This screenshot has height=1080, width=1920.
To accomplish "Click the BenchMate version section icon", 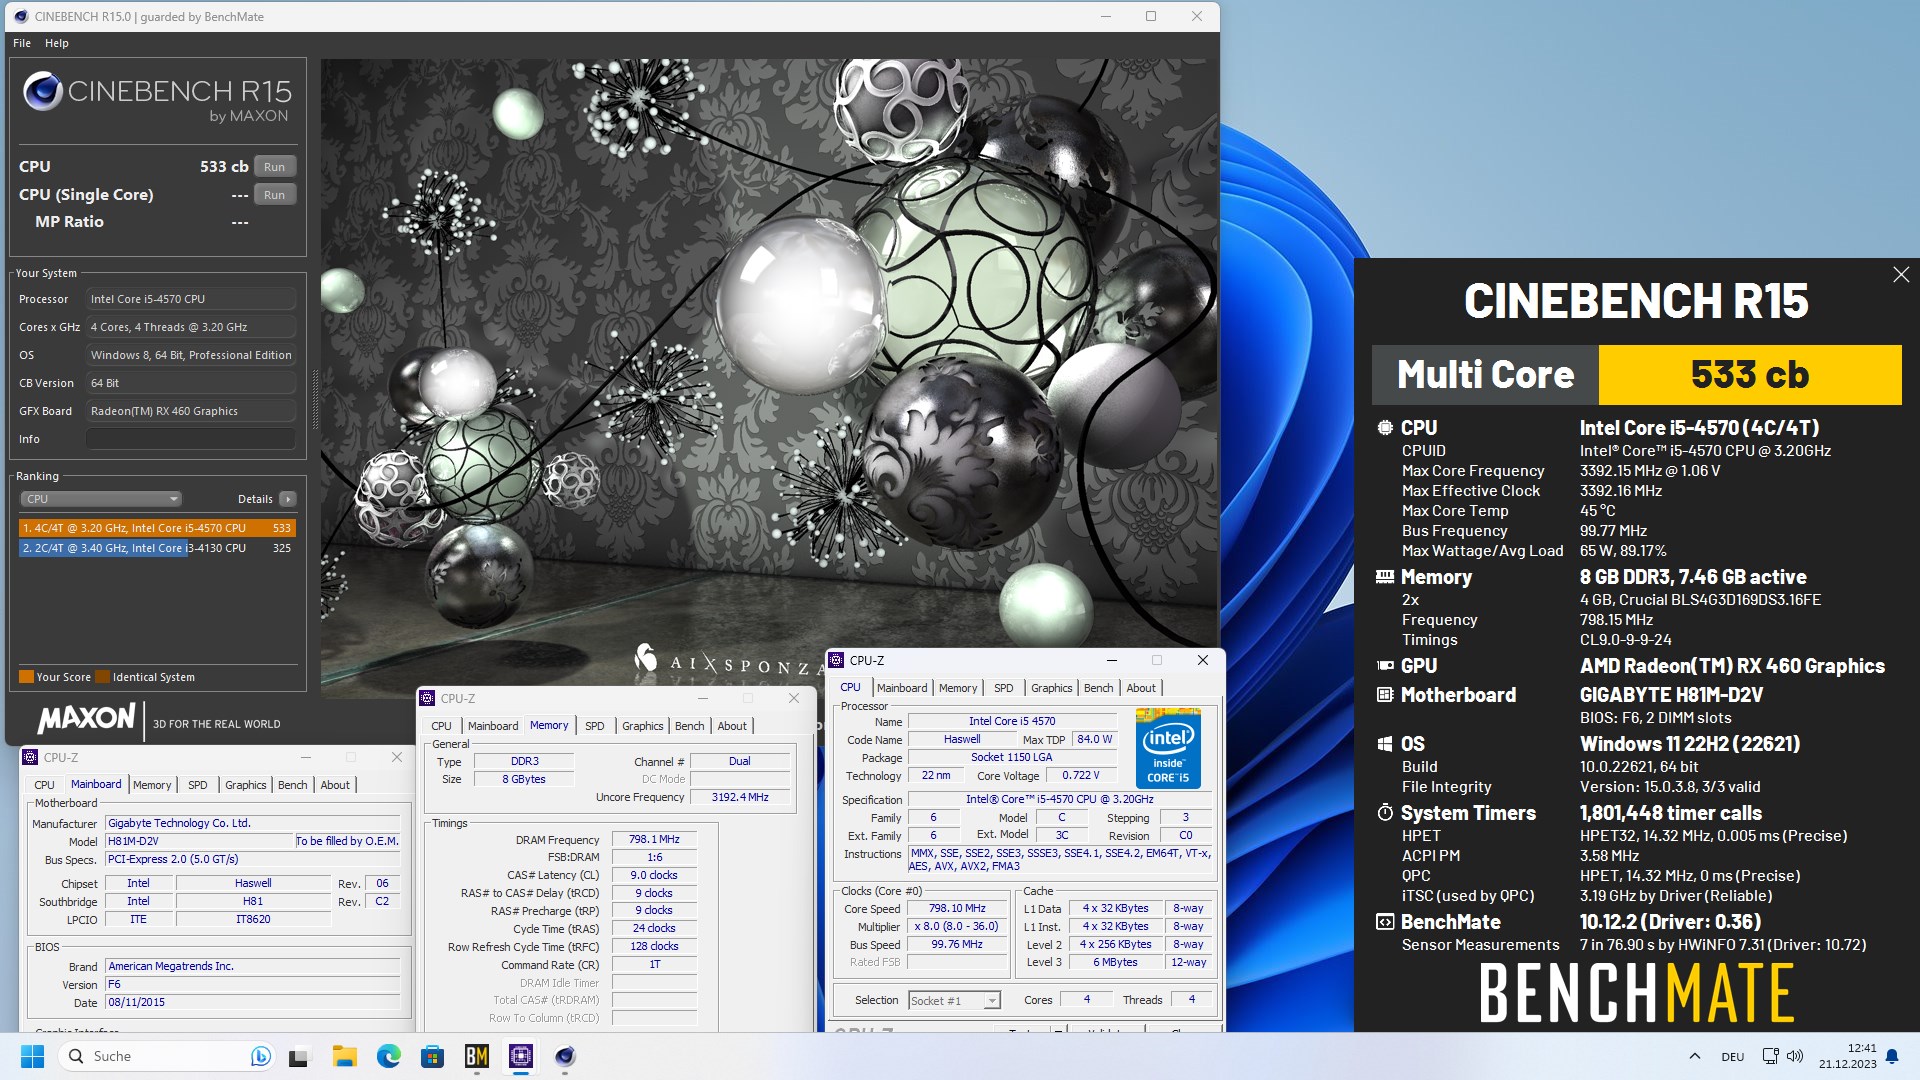I will point(1385,922).
